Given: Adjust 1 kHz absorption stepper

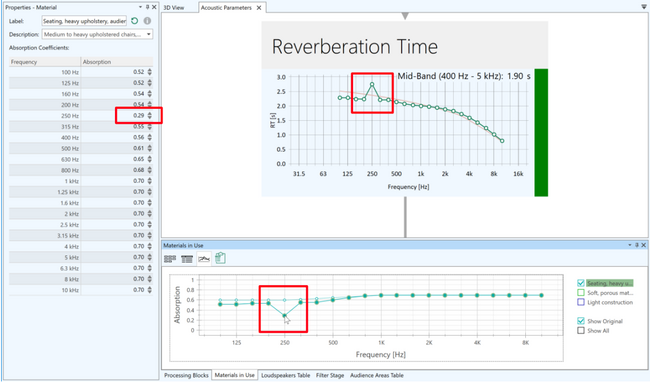Looking at the screenshot, I should click(149, 181).
